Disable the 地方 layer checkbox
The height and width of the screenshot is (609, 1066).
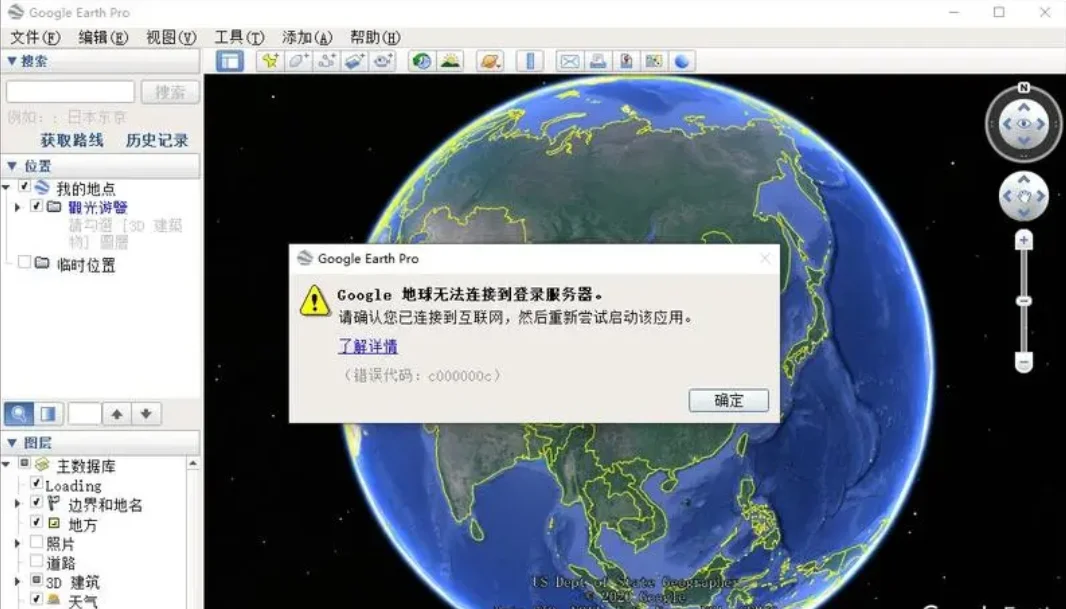(37, 523)
